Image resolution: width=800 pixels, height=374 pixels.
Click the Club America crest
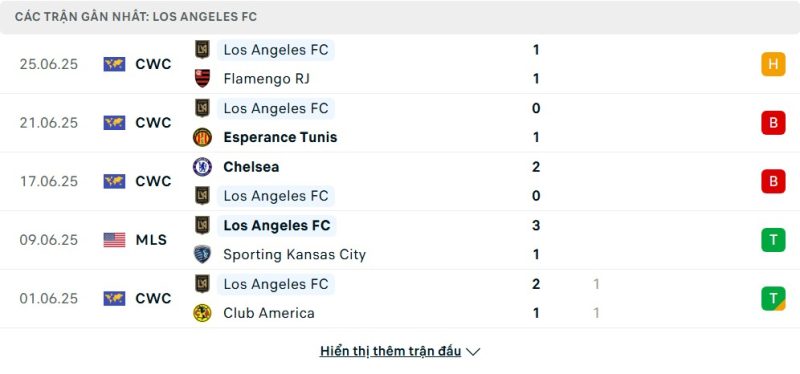[202, 313]
